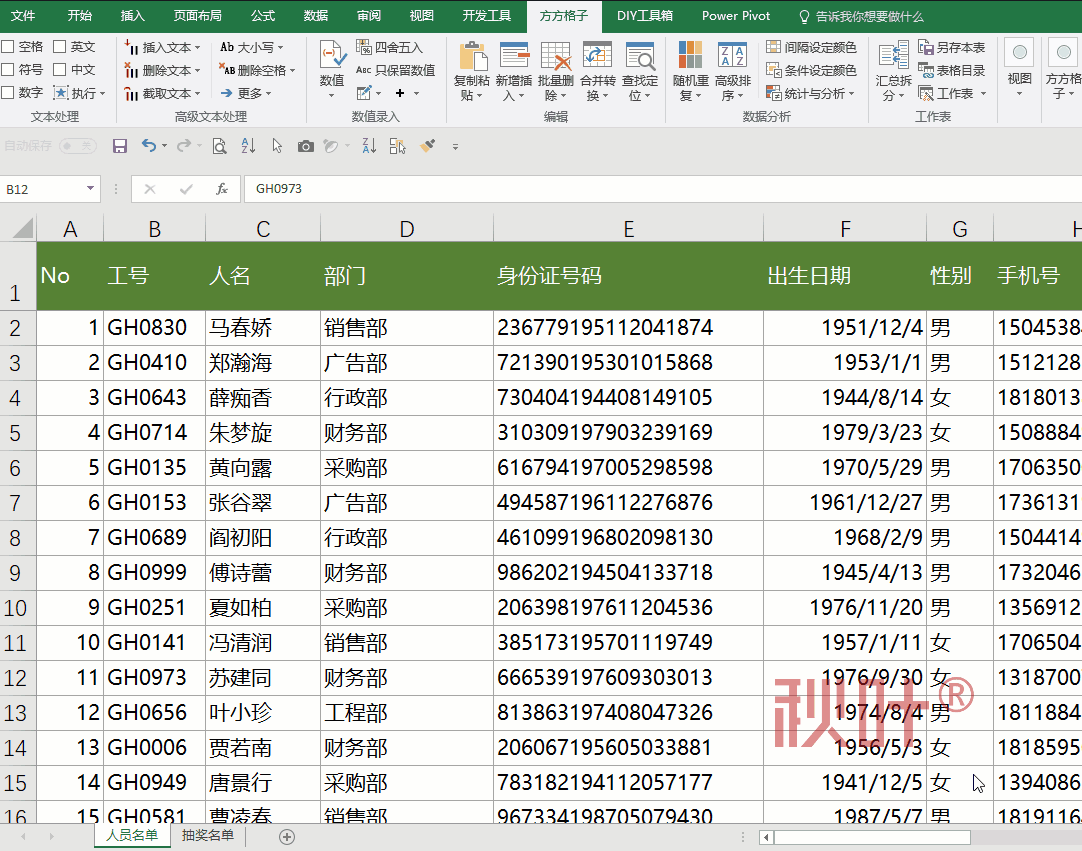This screenshot has height=851, width=1082.
Task: Select column E header
Action: point(629,228)
